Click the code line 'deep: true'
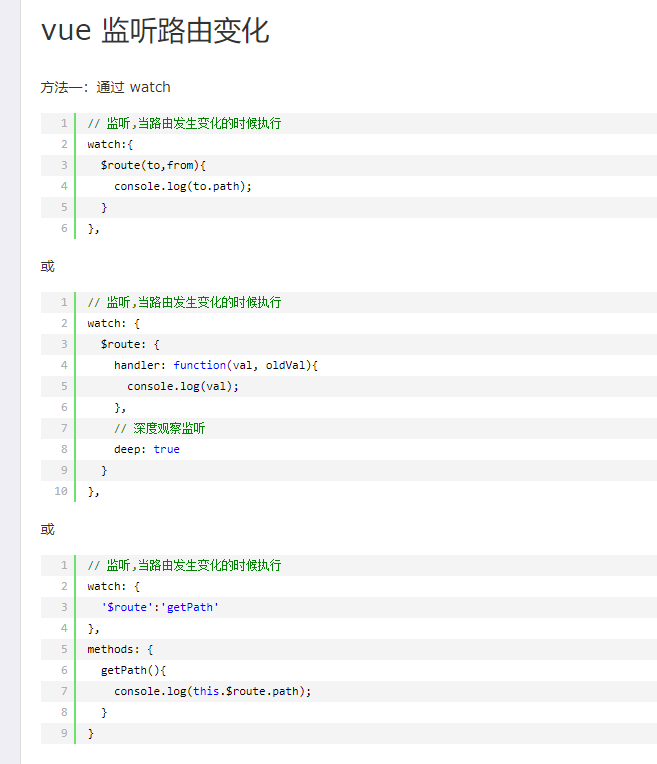Screen dimensions: 657x764 [x=147, y=449]
